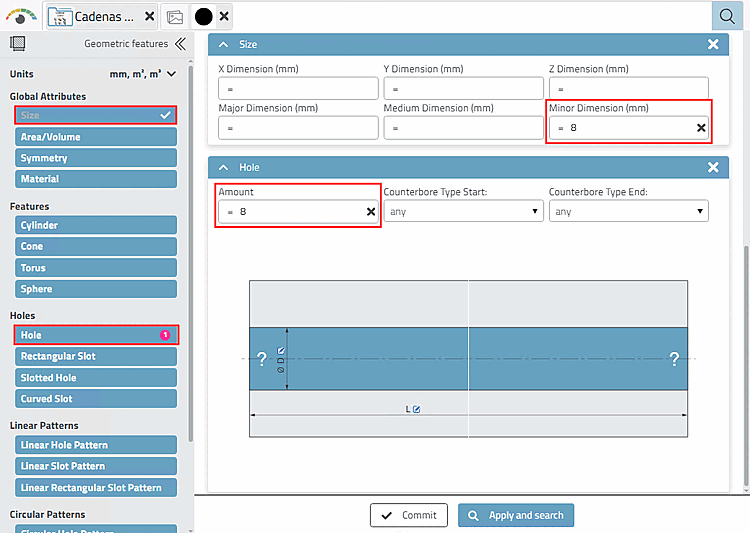750x533 pixels.
Task: Click the X Dimension input field
Action: coord(298,89)
